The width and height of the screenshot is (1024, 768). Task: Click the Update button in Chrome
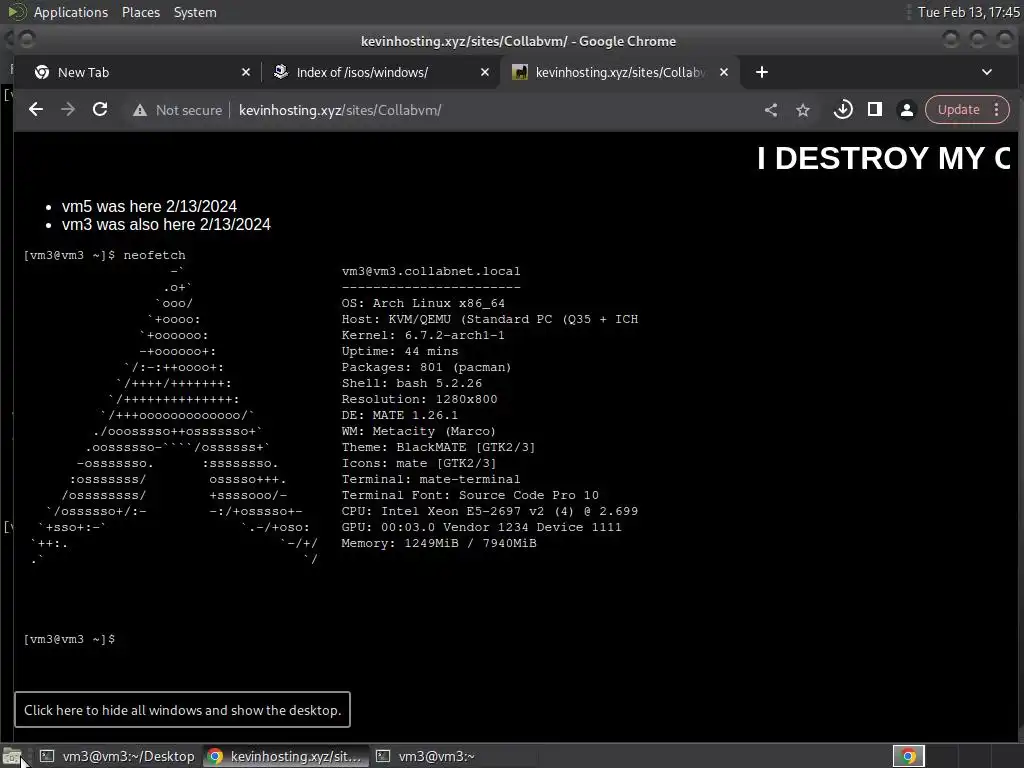(x=958, y=110)
